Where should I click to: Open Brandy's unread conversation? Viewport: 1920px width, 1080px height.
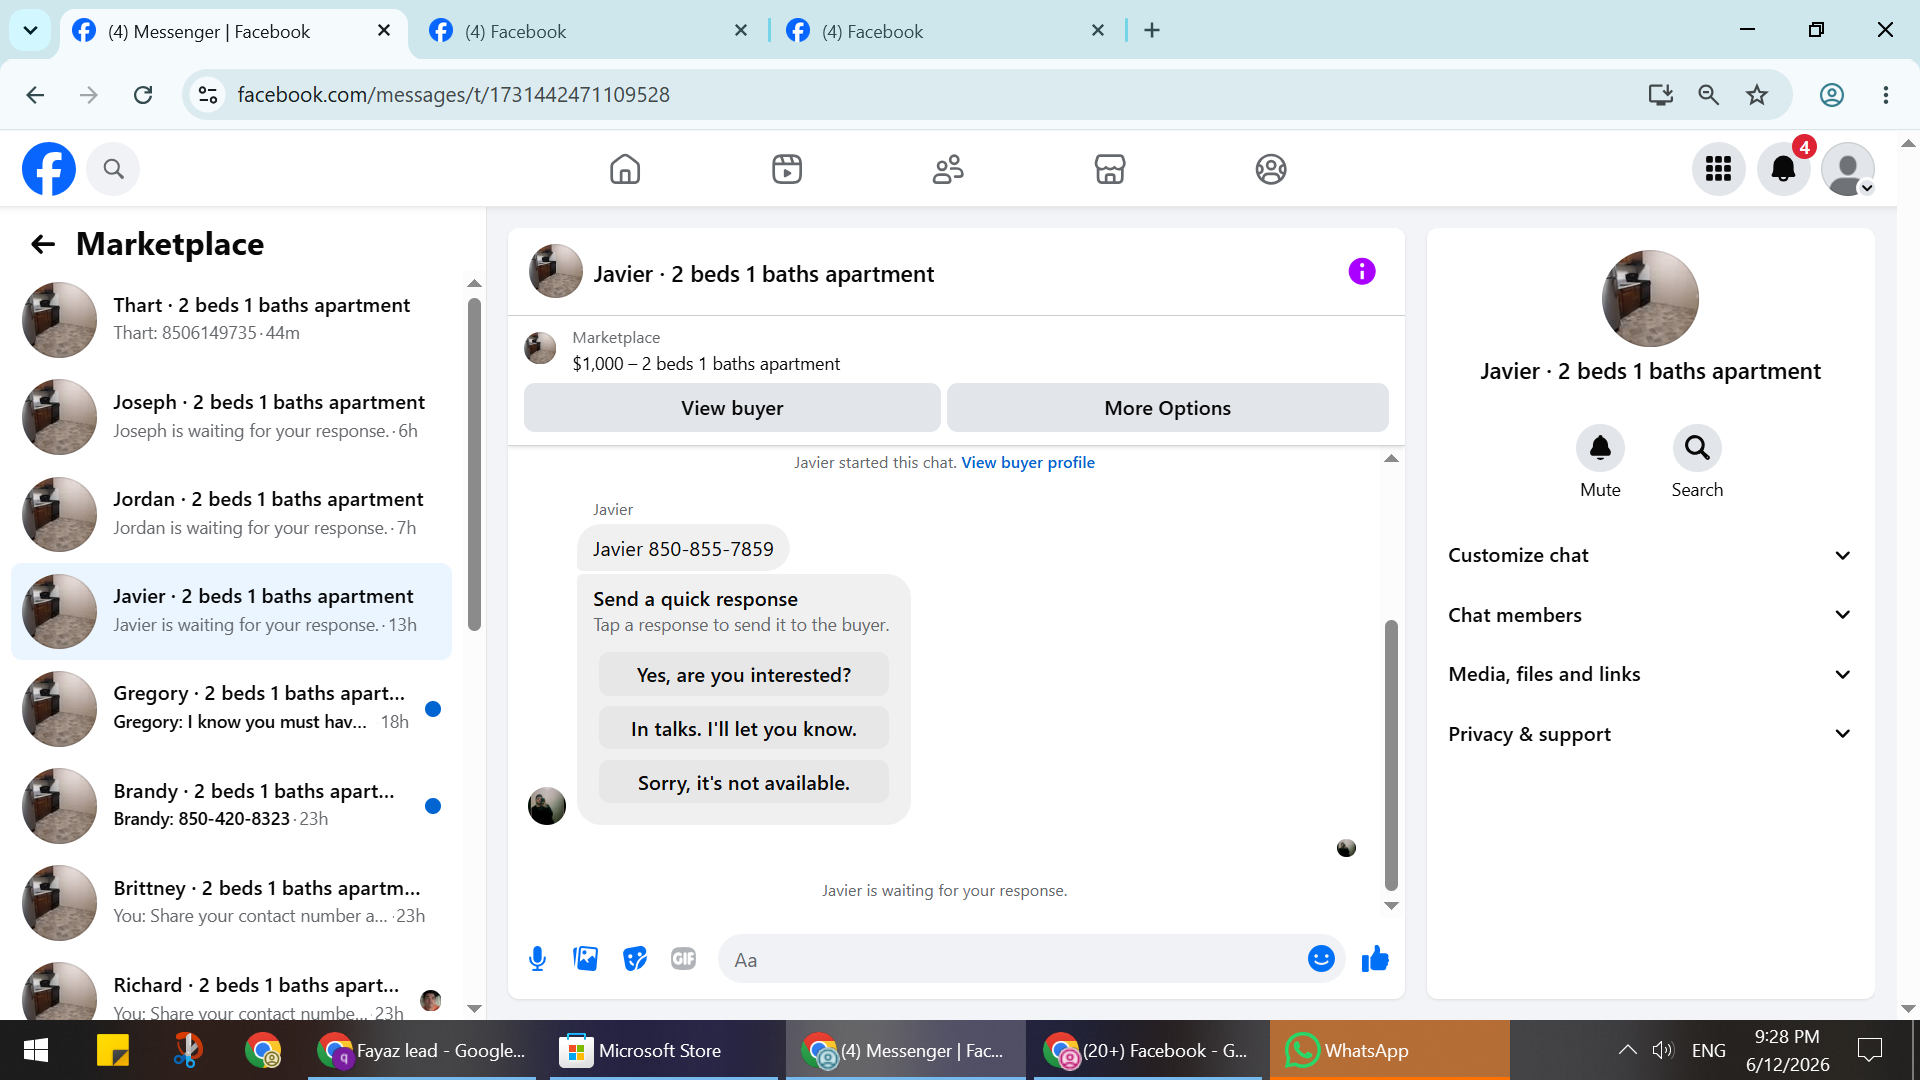(x=231, y=805)
